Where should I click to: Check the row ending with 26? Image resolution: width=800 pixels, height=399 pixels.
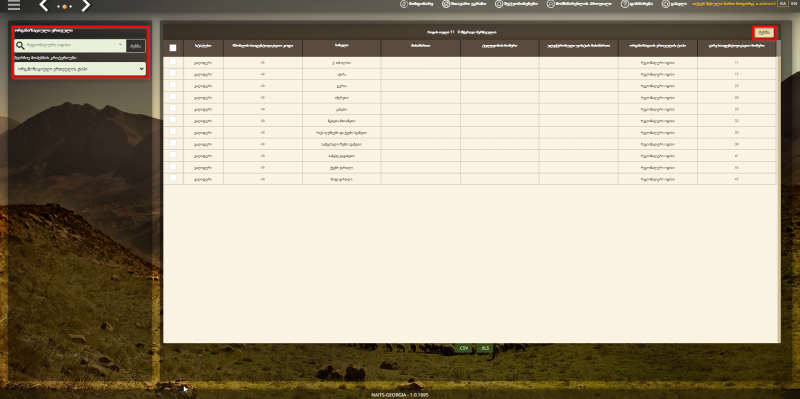[173, 96]
